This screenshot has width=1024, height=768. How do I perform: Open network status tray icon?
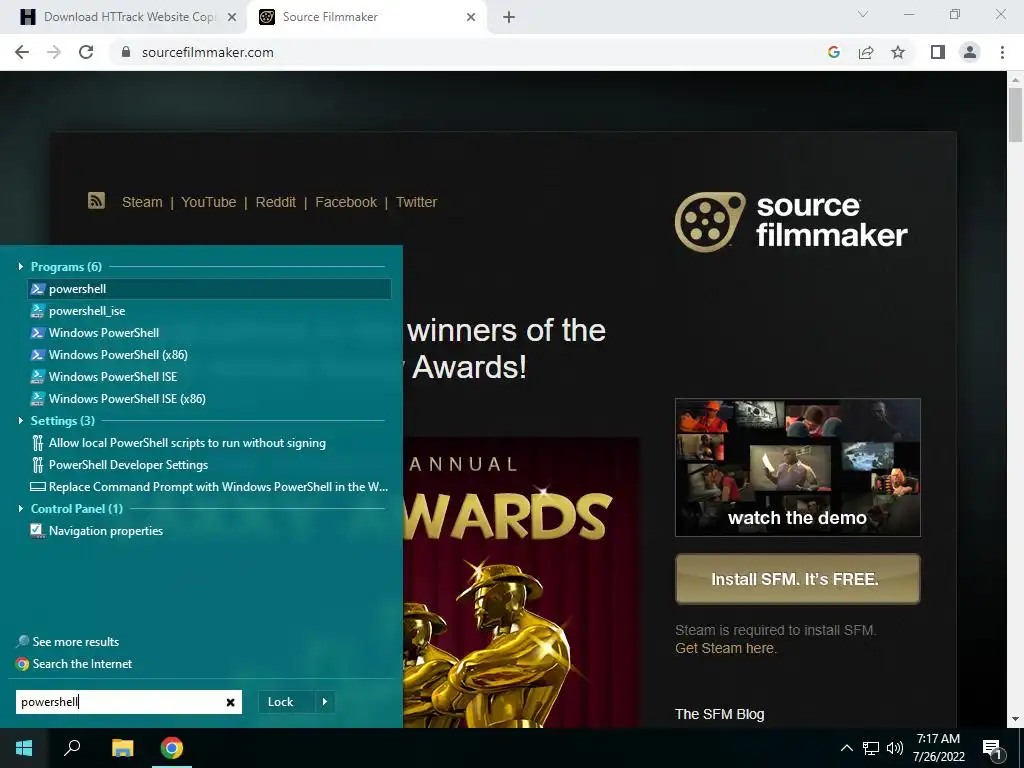coord(871,748)
